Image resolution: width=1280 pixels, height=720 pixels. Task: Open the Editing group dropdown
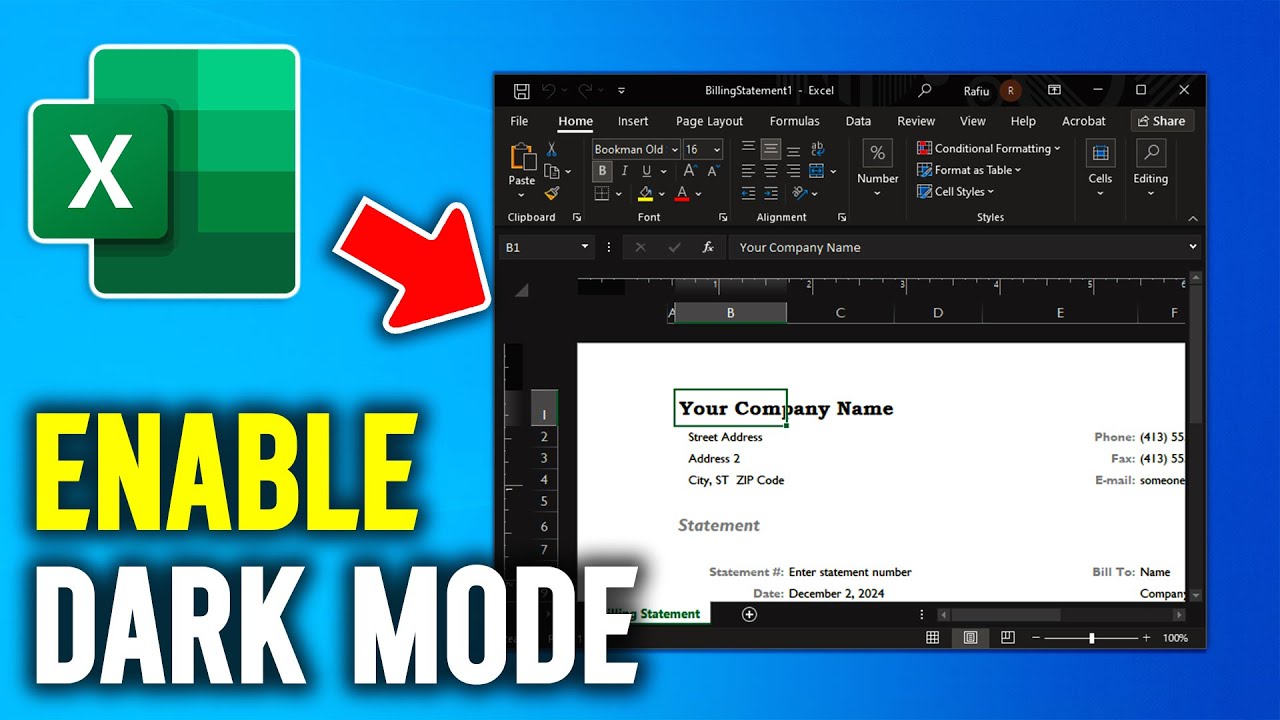click(x=1150, y=168)
